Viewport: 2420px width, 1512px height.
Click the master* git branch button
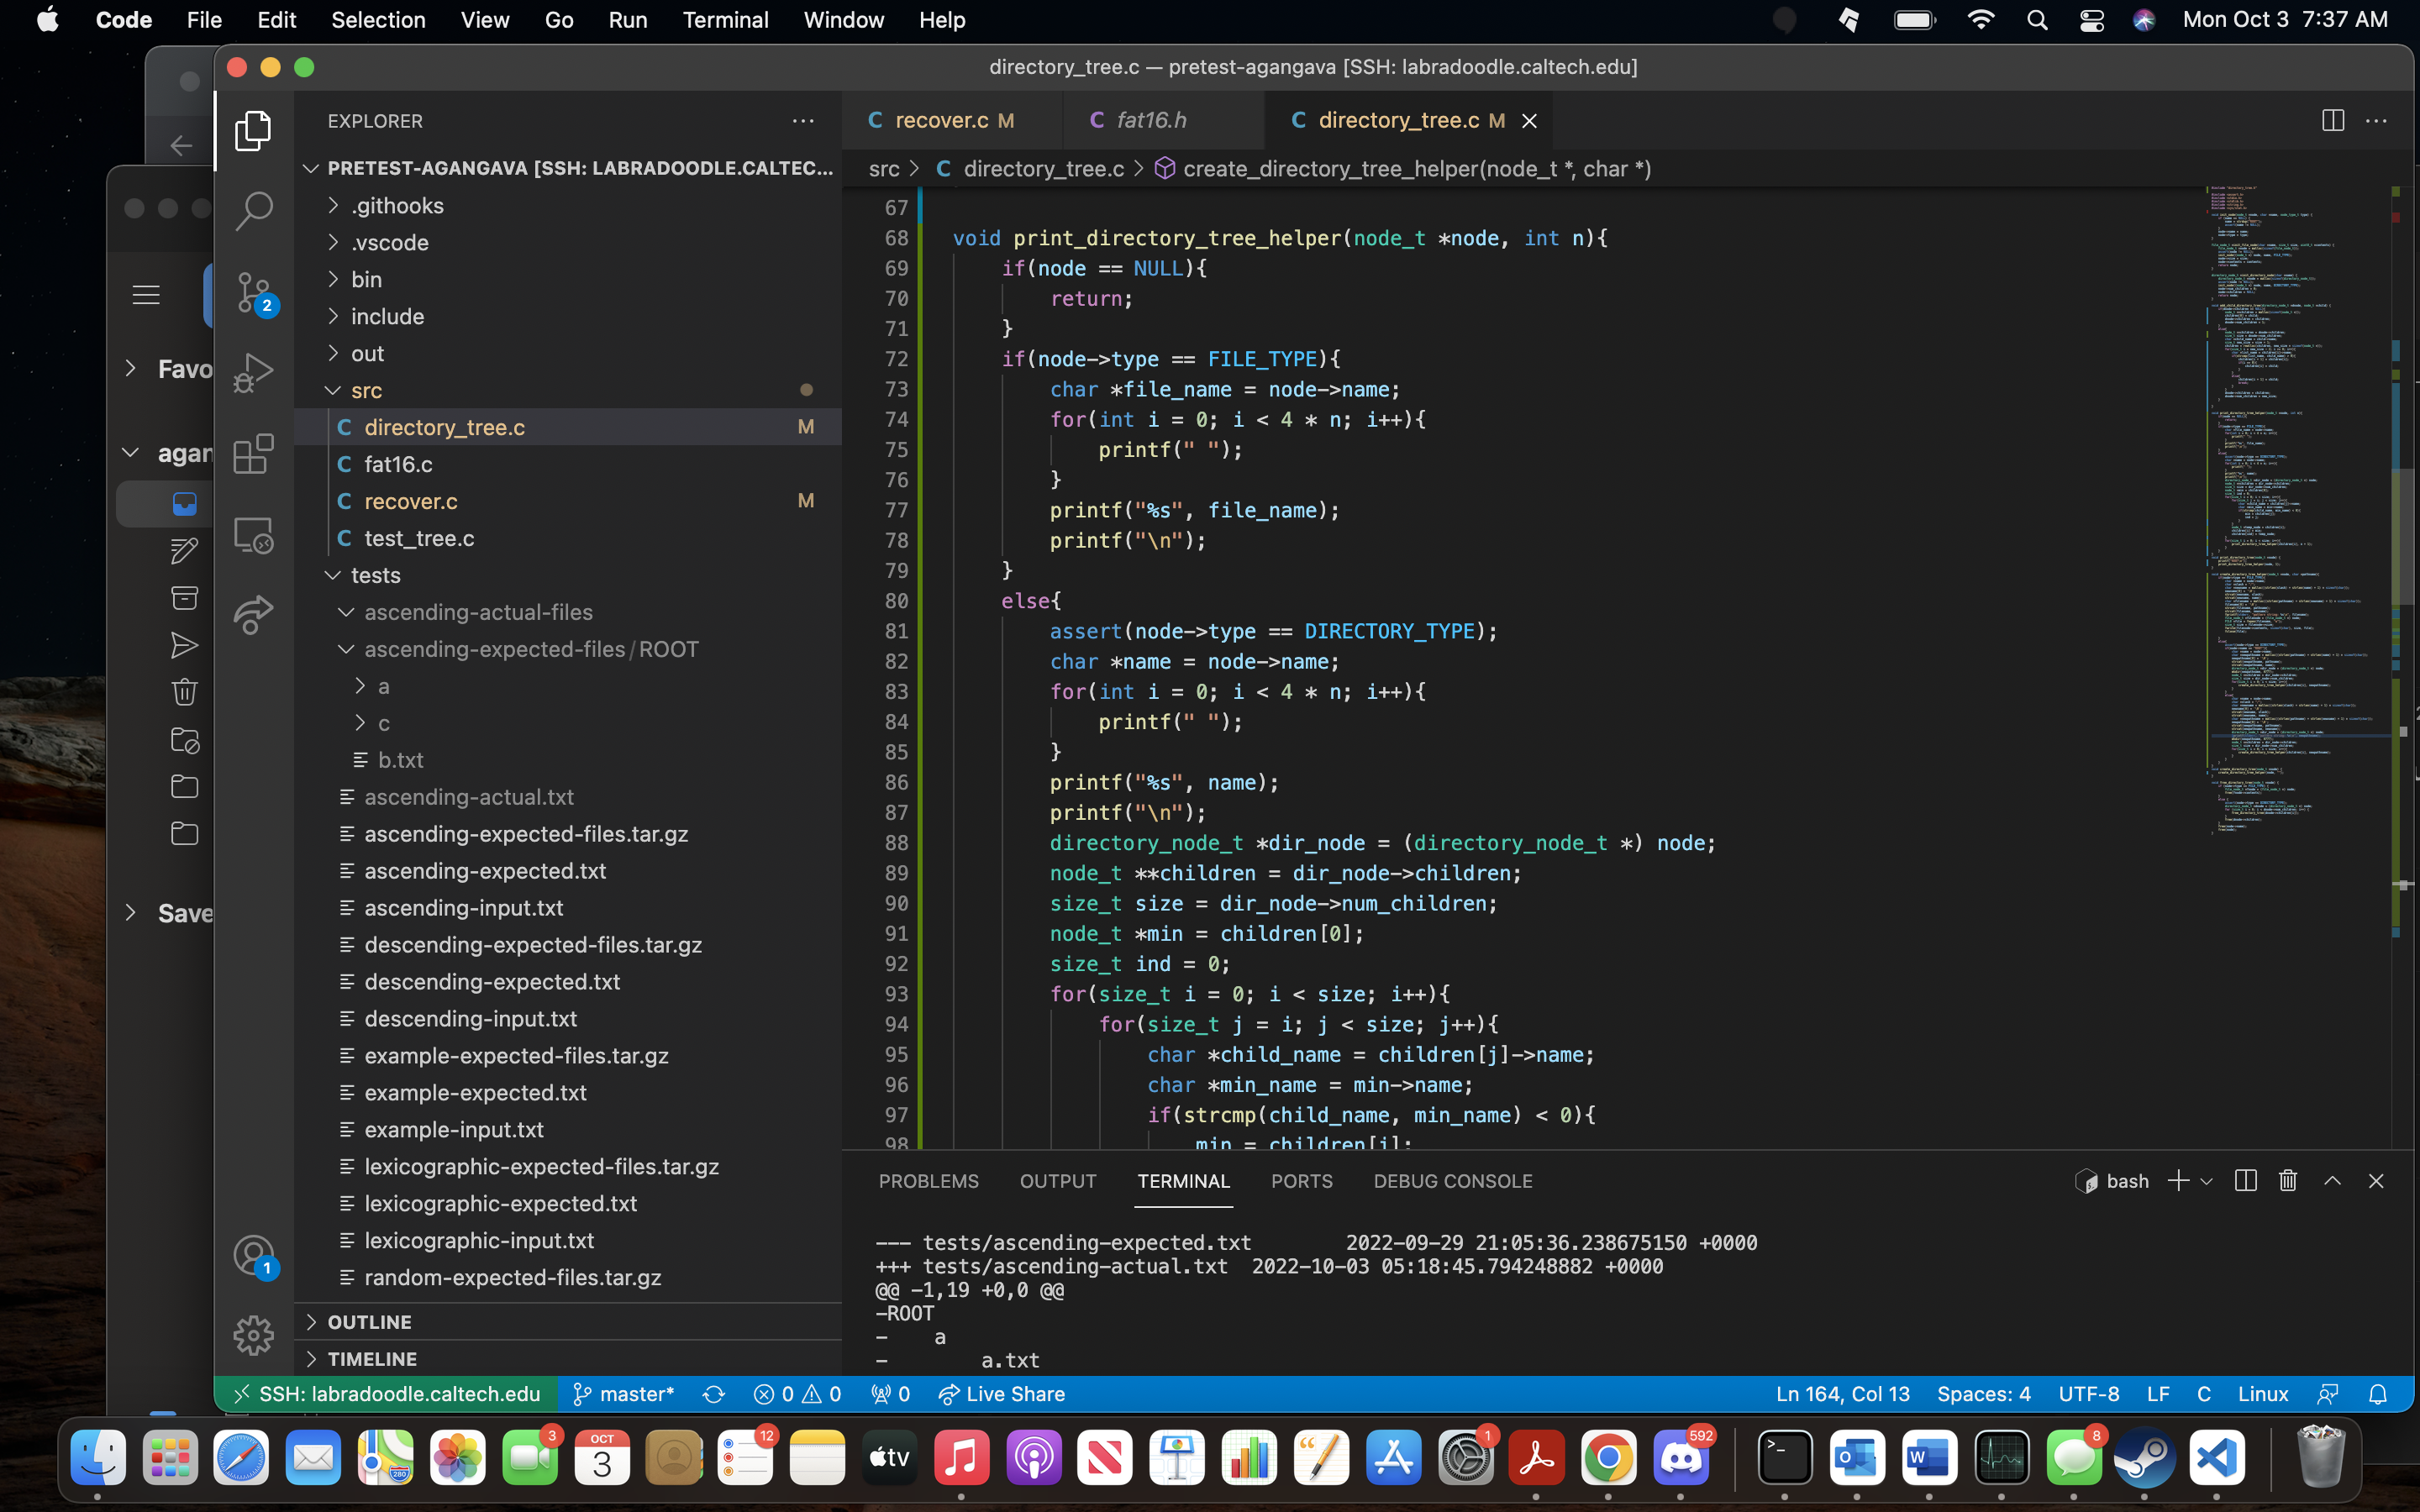(x=624, y=1394)
